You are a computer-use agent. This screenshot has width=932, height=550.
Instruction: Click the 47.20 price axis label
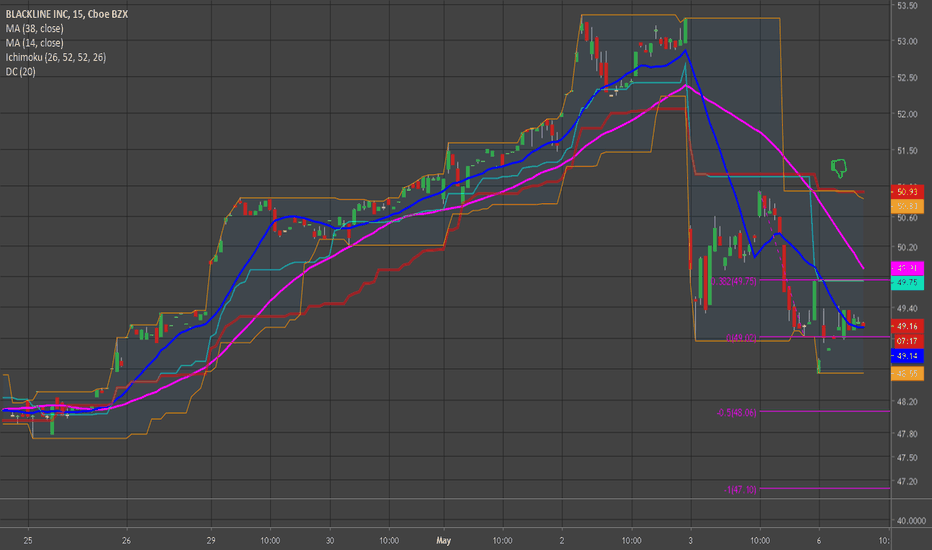[907, 481]
